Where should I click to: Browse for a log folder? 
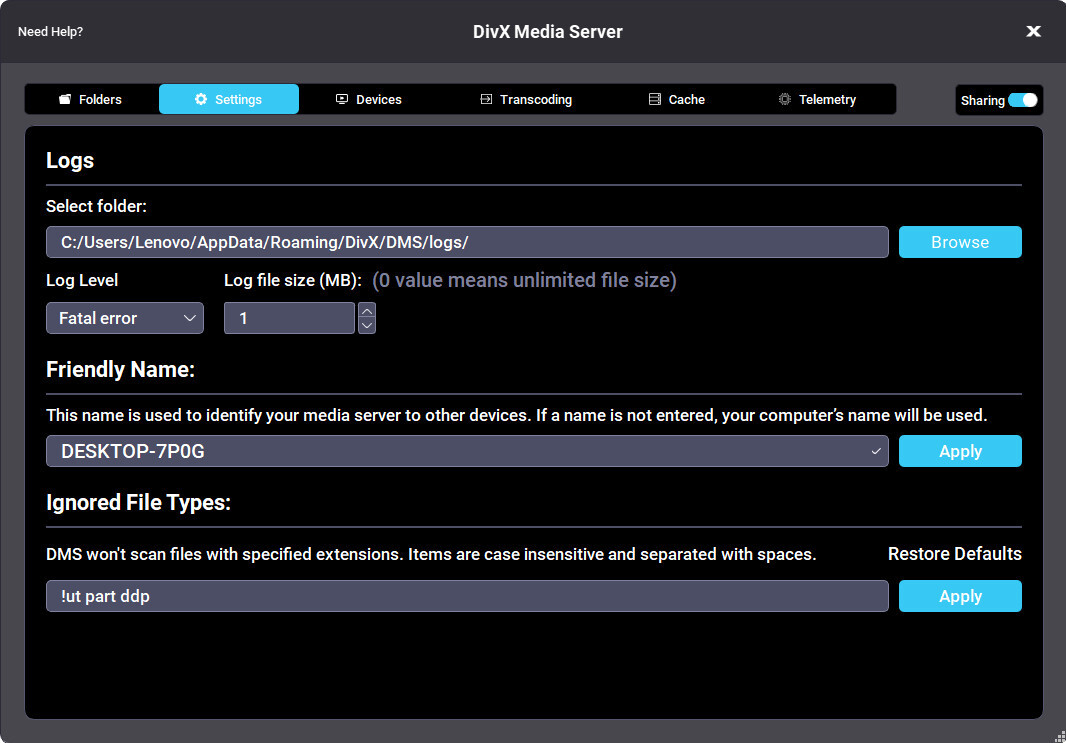tap(960, 242)
